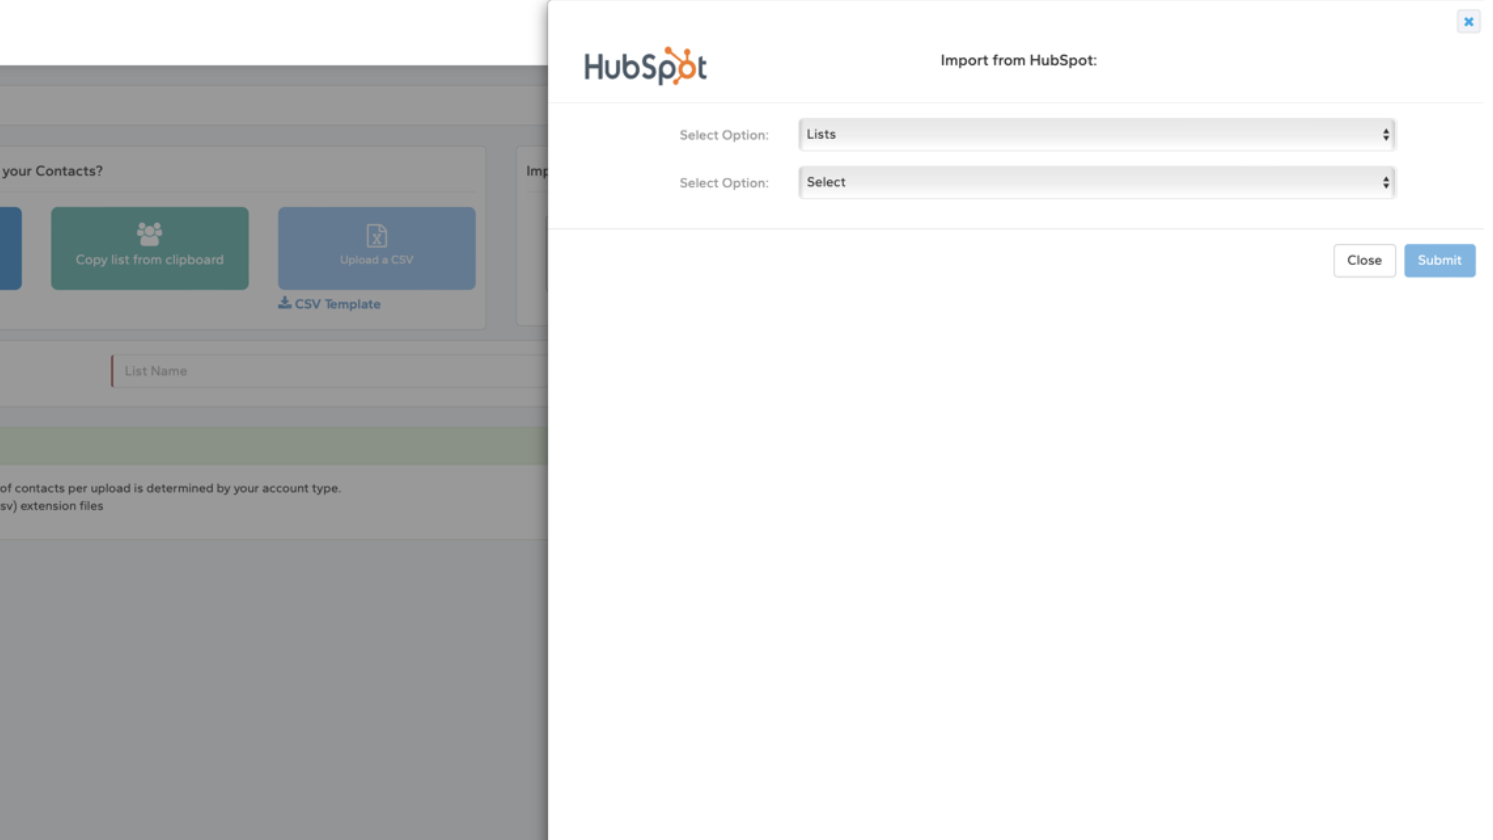The image size is (1493, 840).
Task: Click the CSV file icon above Upload a CSV
Action: [x=376, y=236]
